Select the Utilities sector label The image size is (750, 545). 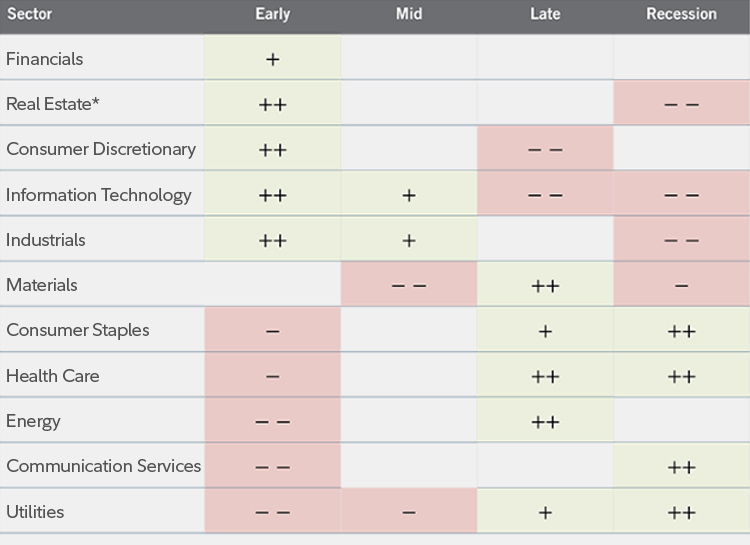pos(35,512)
